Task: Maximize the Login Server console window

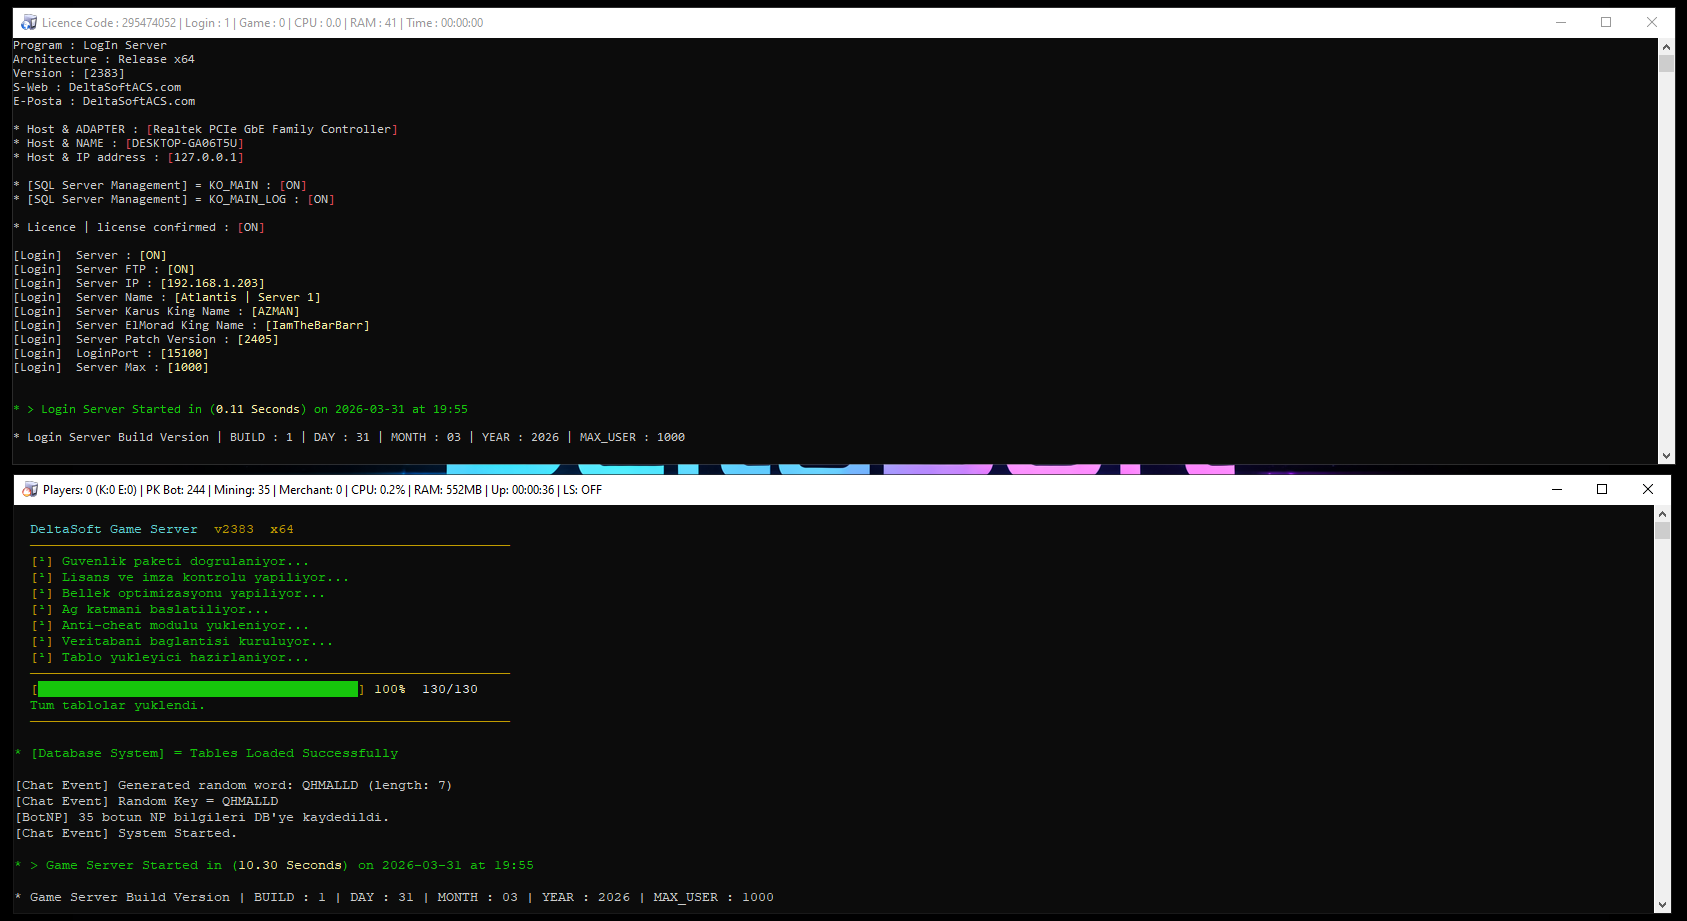Action: tap(1606, 22)
